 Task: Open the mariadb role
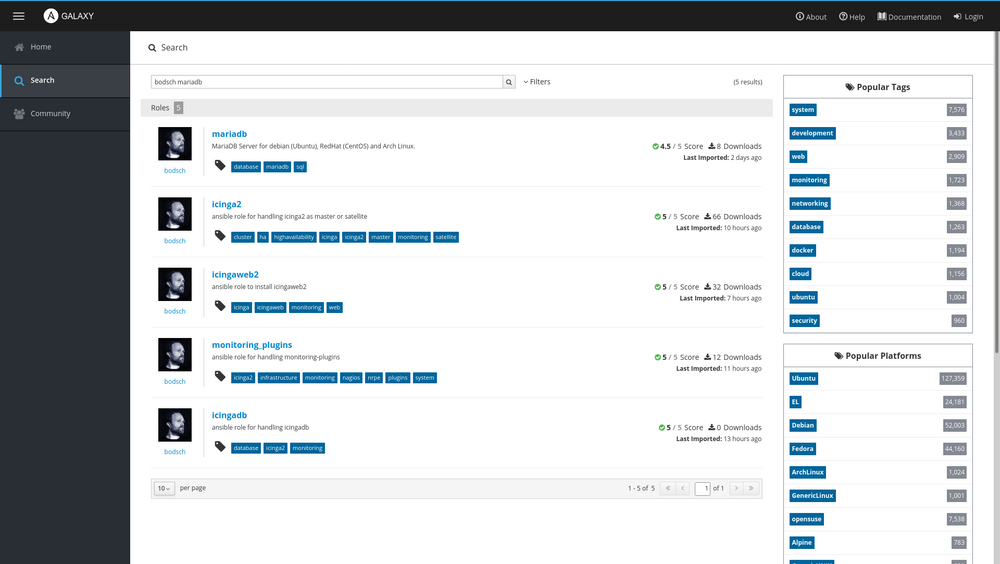pyautogui.click(x=229, y=134)
